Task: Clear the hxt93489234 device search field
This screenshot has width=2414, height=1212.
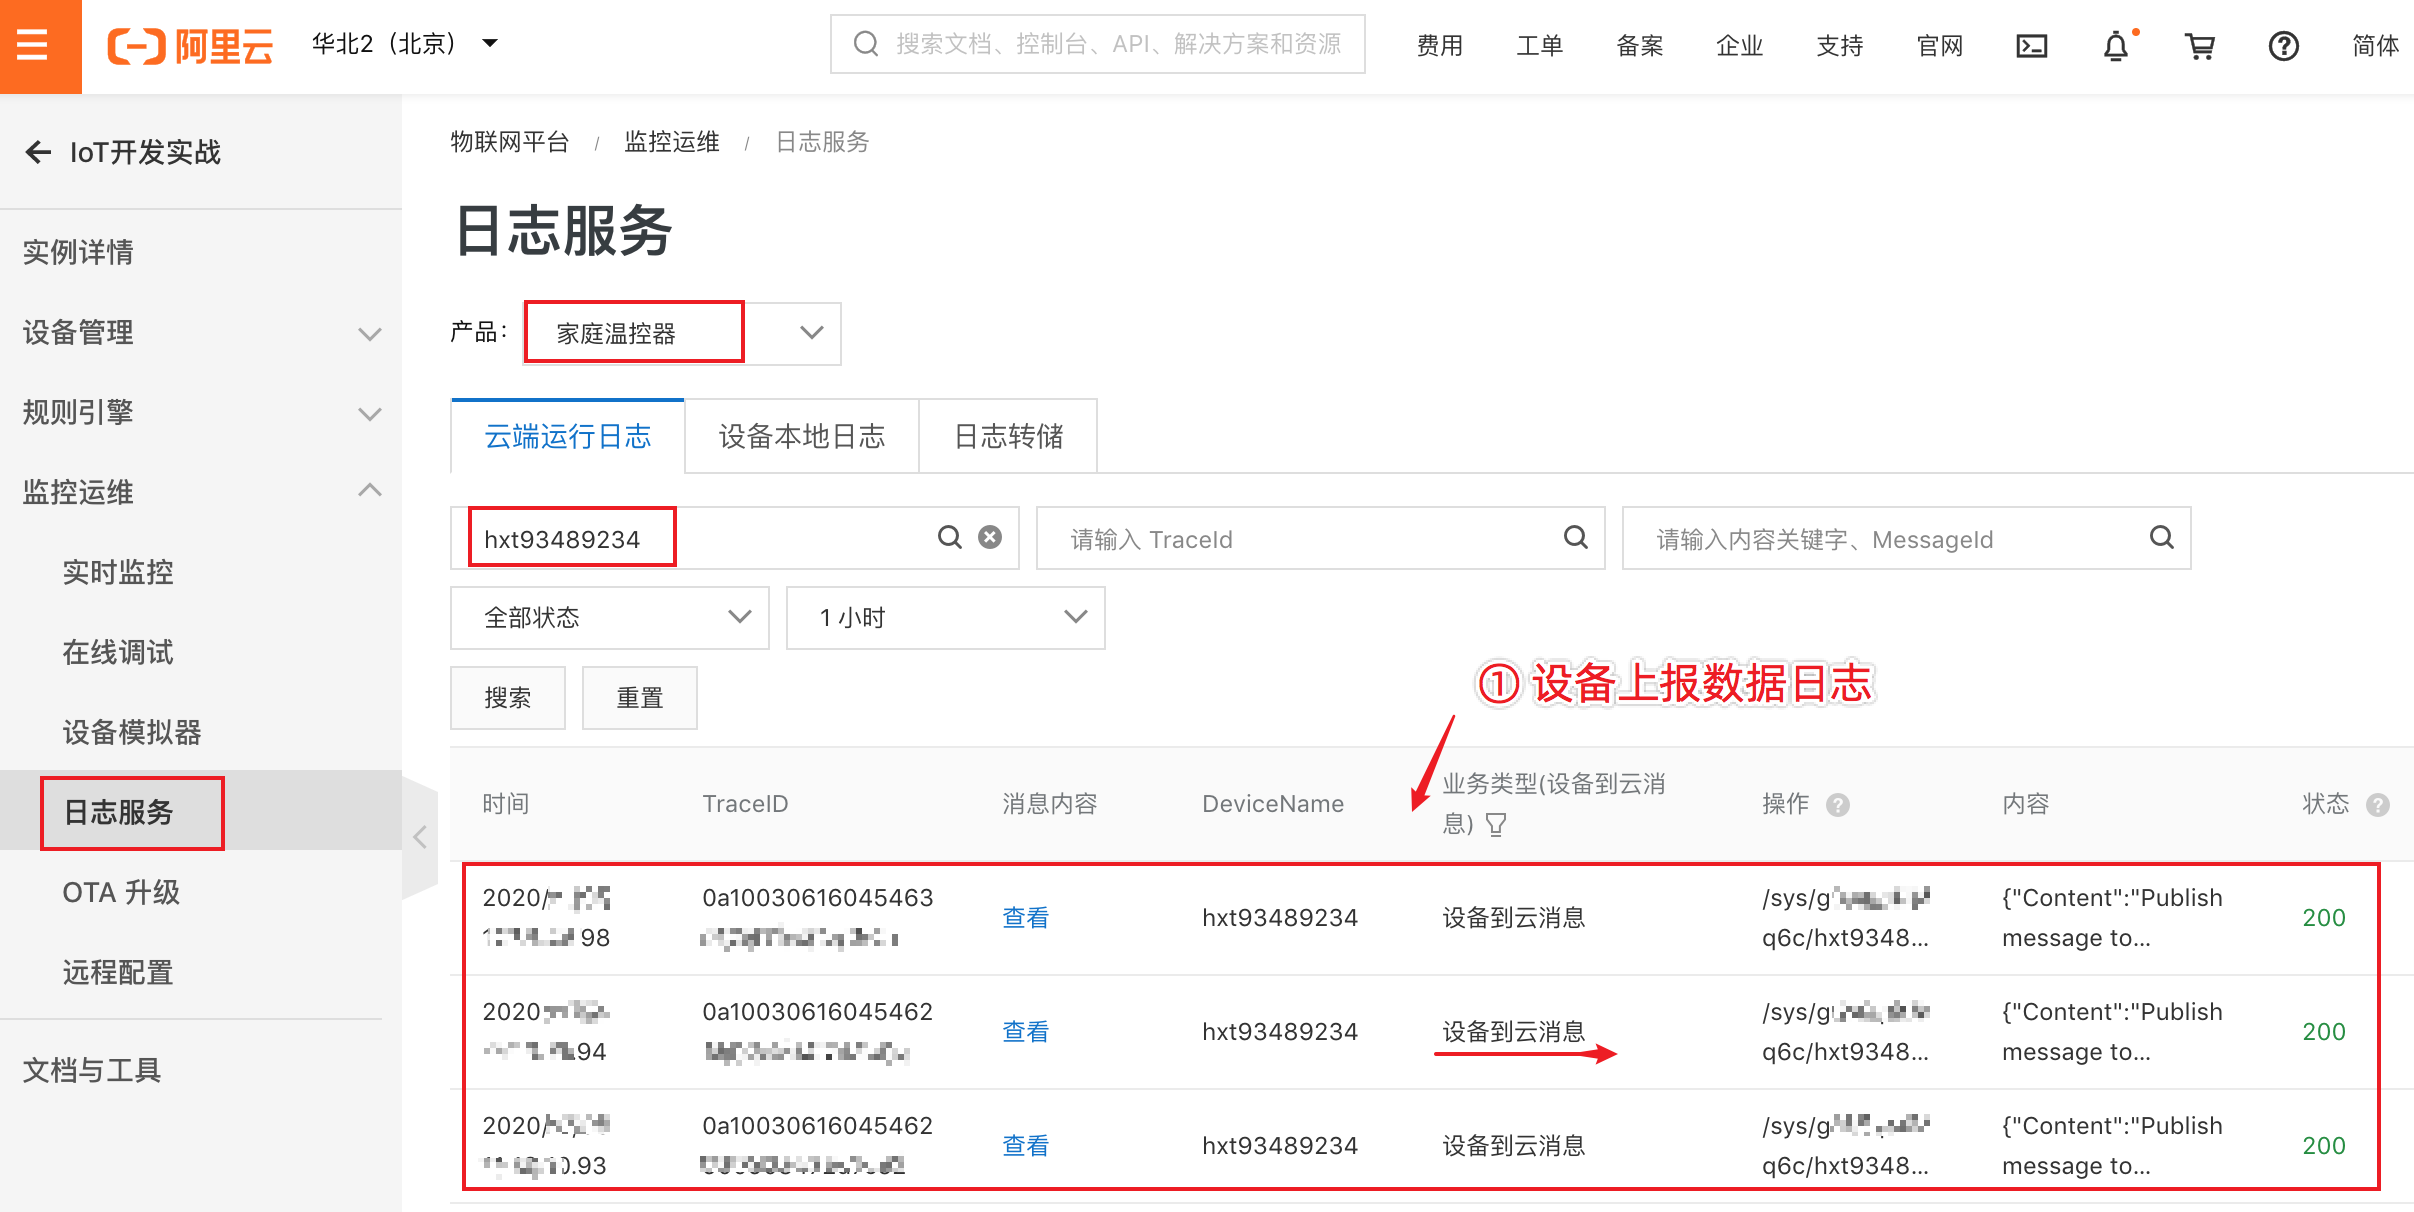Action: tap(990, 538)
